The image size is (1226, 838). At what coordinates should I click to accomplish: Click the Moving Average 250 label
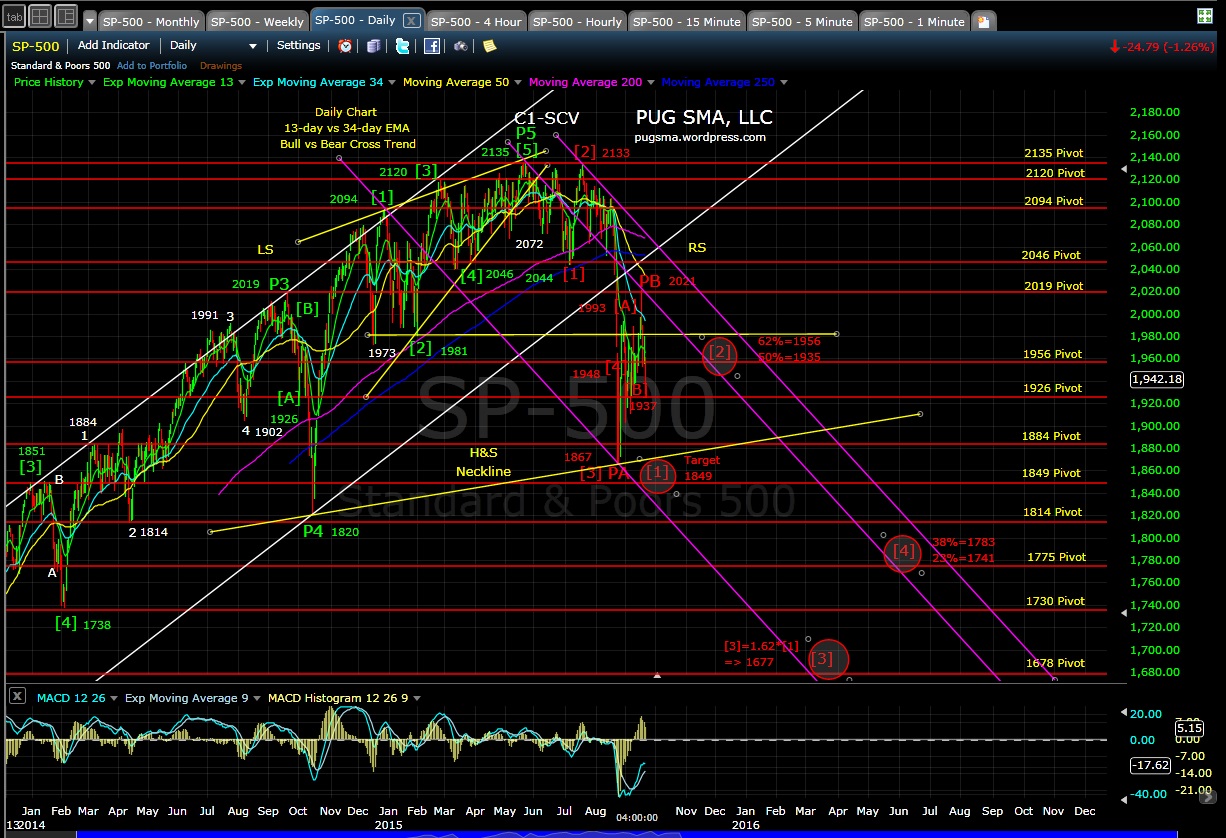(718, 83)
